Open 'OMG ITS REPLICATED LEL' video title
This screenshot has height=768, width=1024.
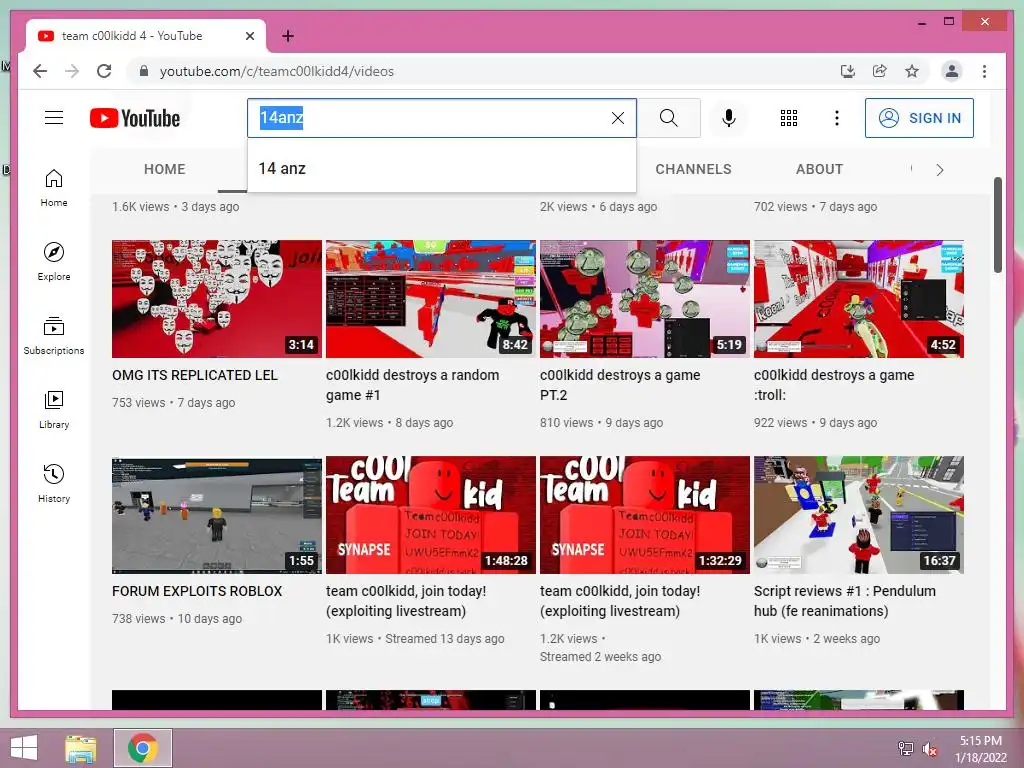coord(195,376)
